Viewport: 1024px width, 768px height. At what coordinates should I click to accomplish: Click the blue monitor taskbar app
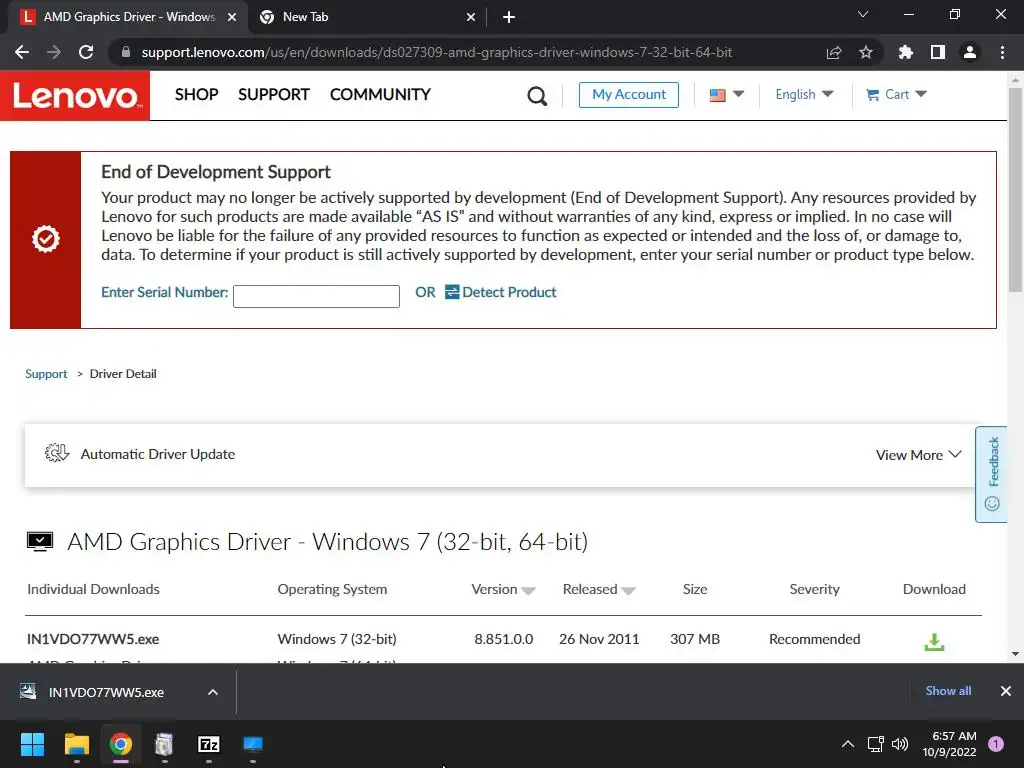pyautogui.click(x=253, y=744)
